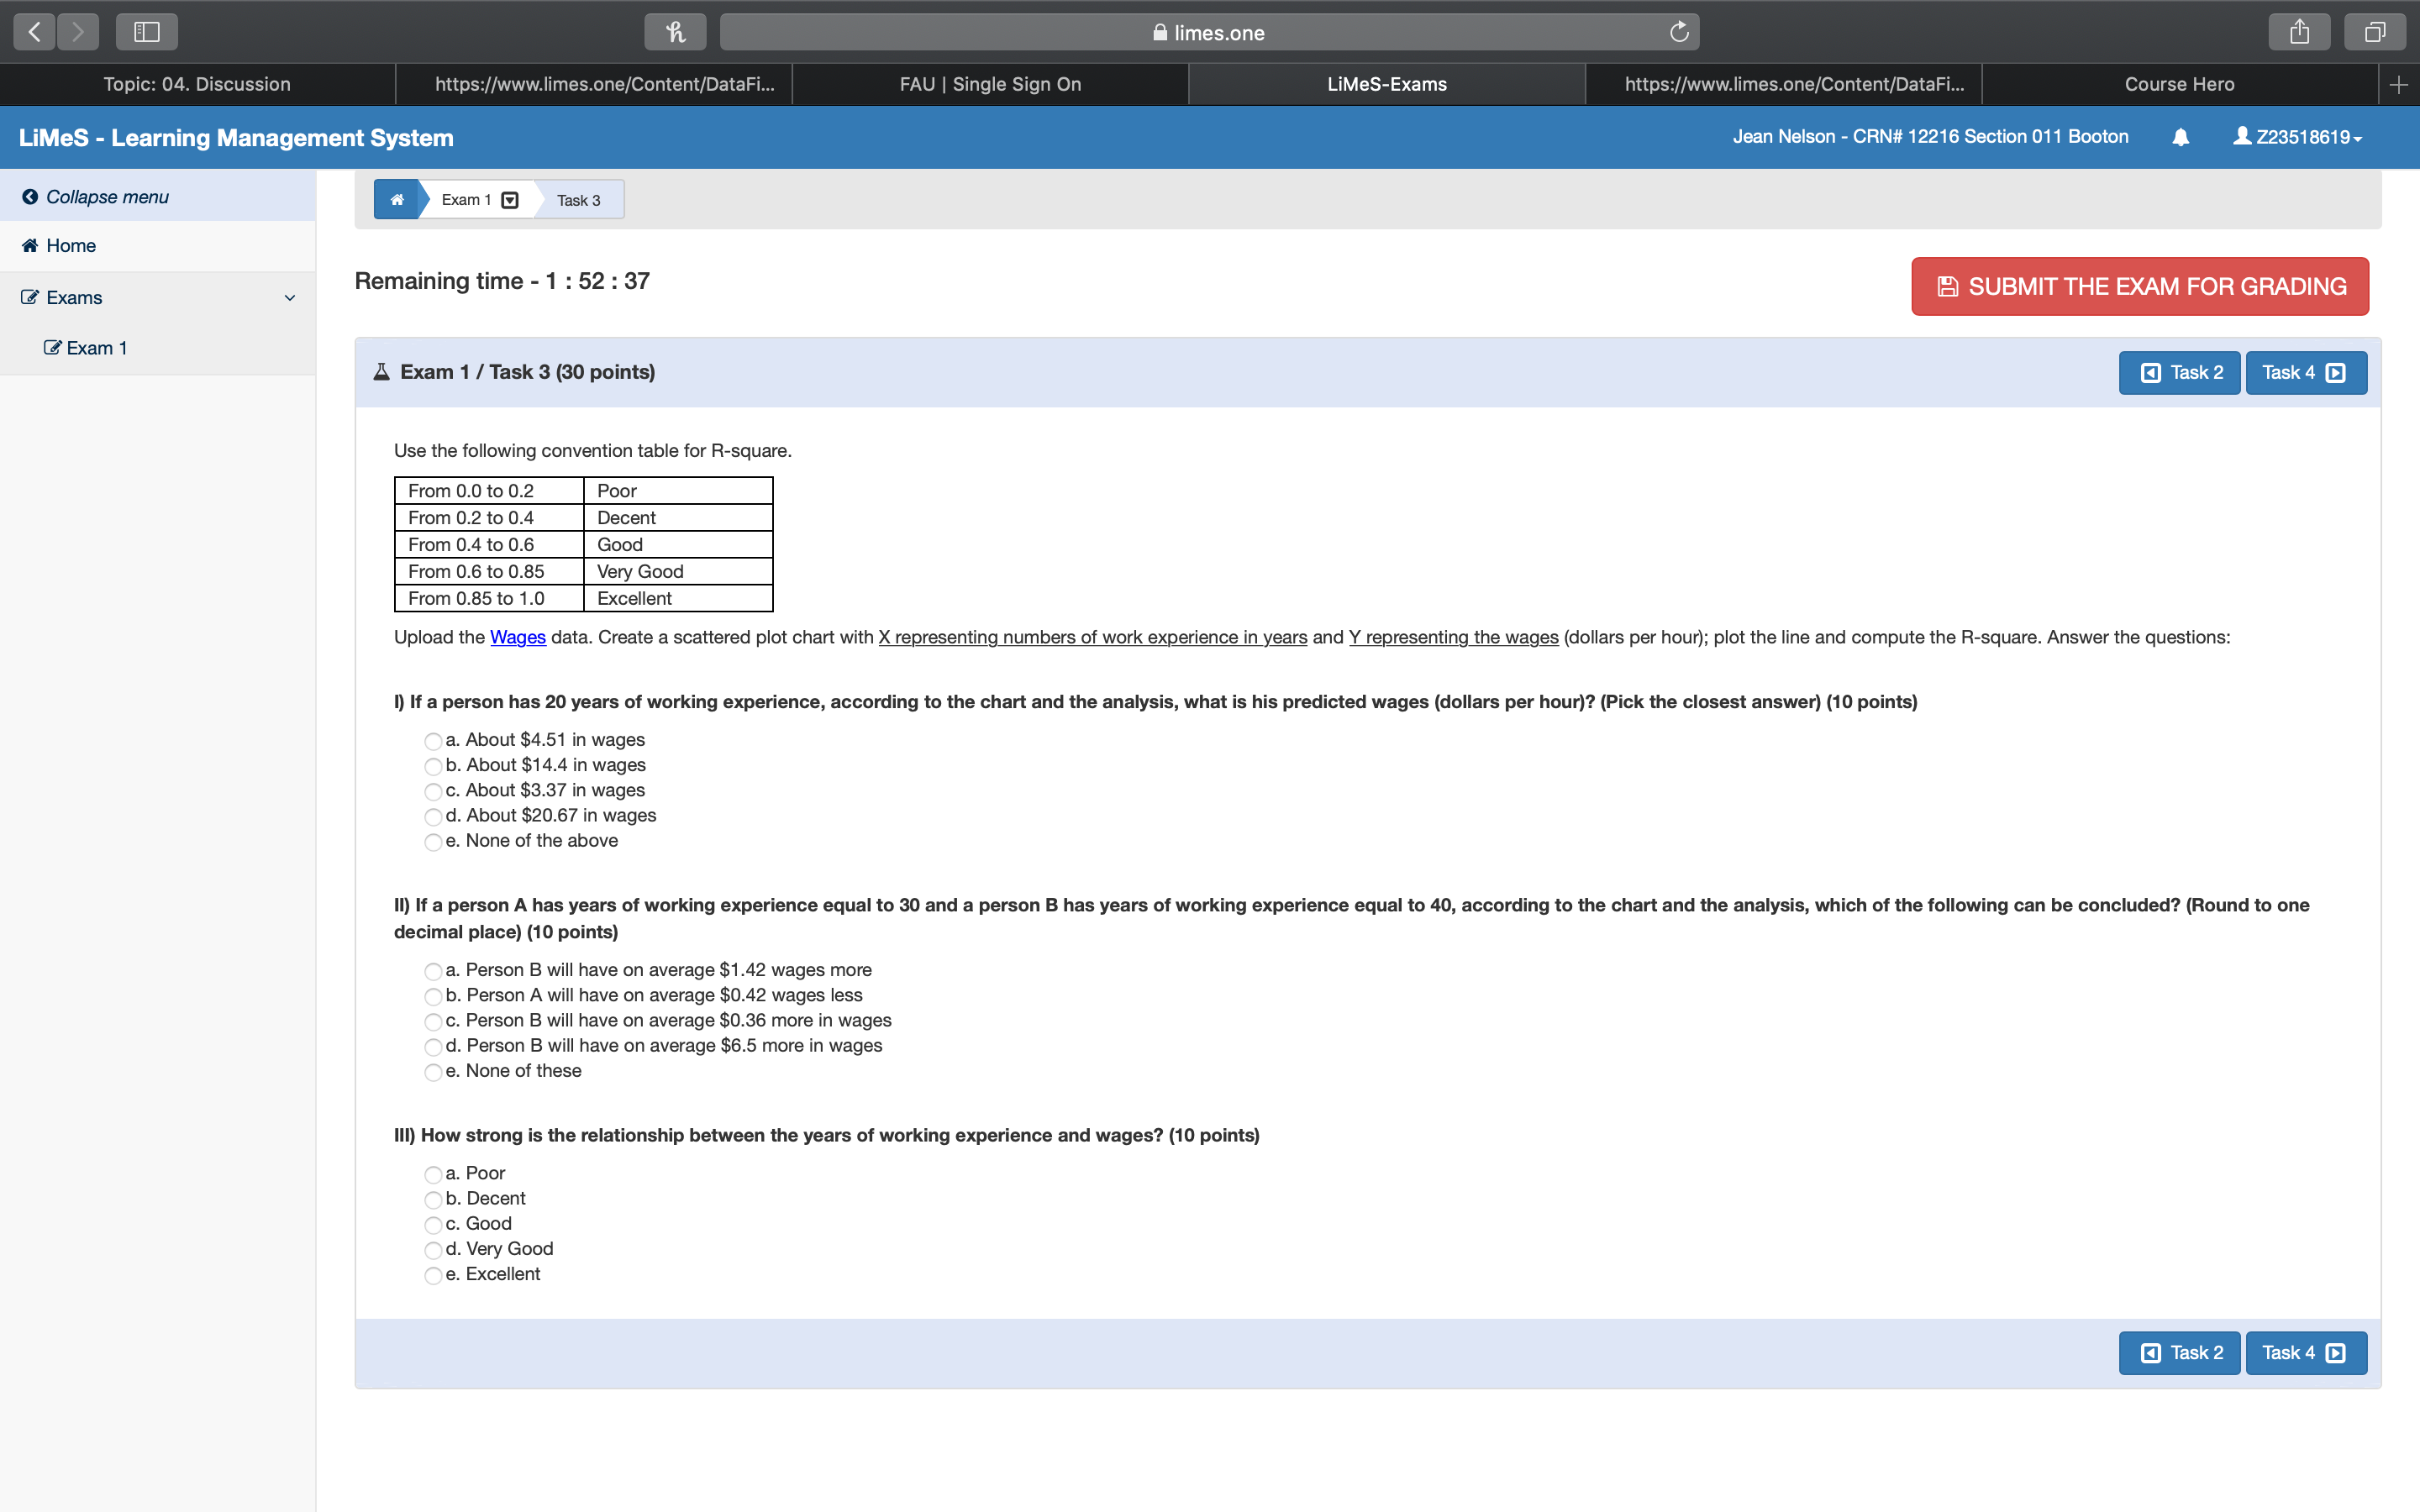This screenshot has width=2420, height=1512.
Task: Choose 'Very Good' relationship strength option
Action: [x=433, y=1250]
